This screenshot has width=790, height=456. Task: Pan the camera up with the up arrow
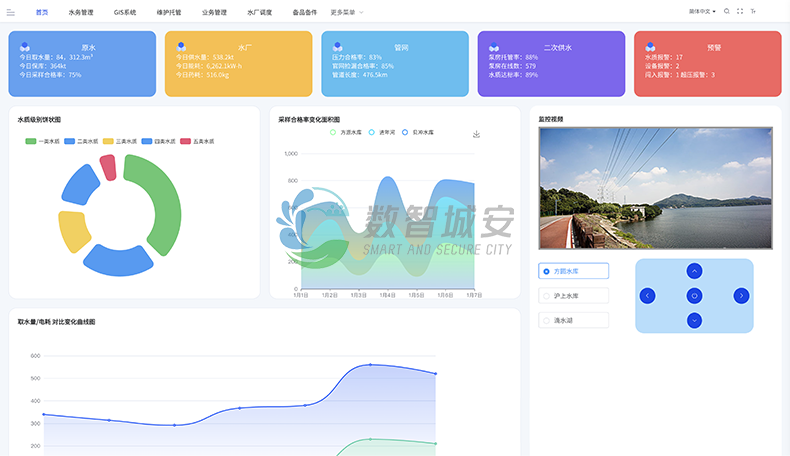click(x=694, y=271)
